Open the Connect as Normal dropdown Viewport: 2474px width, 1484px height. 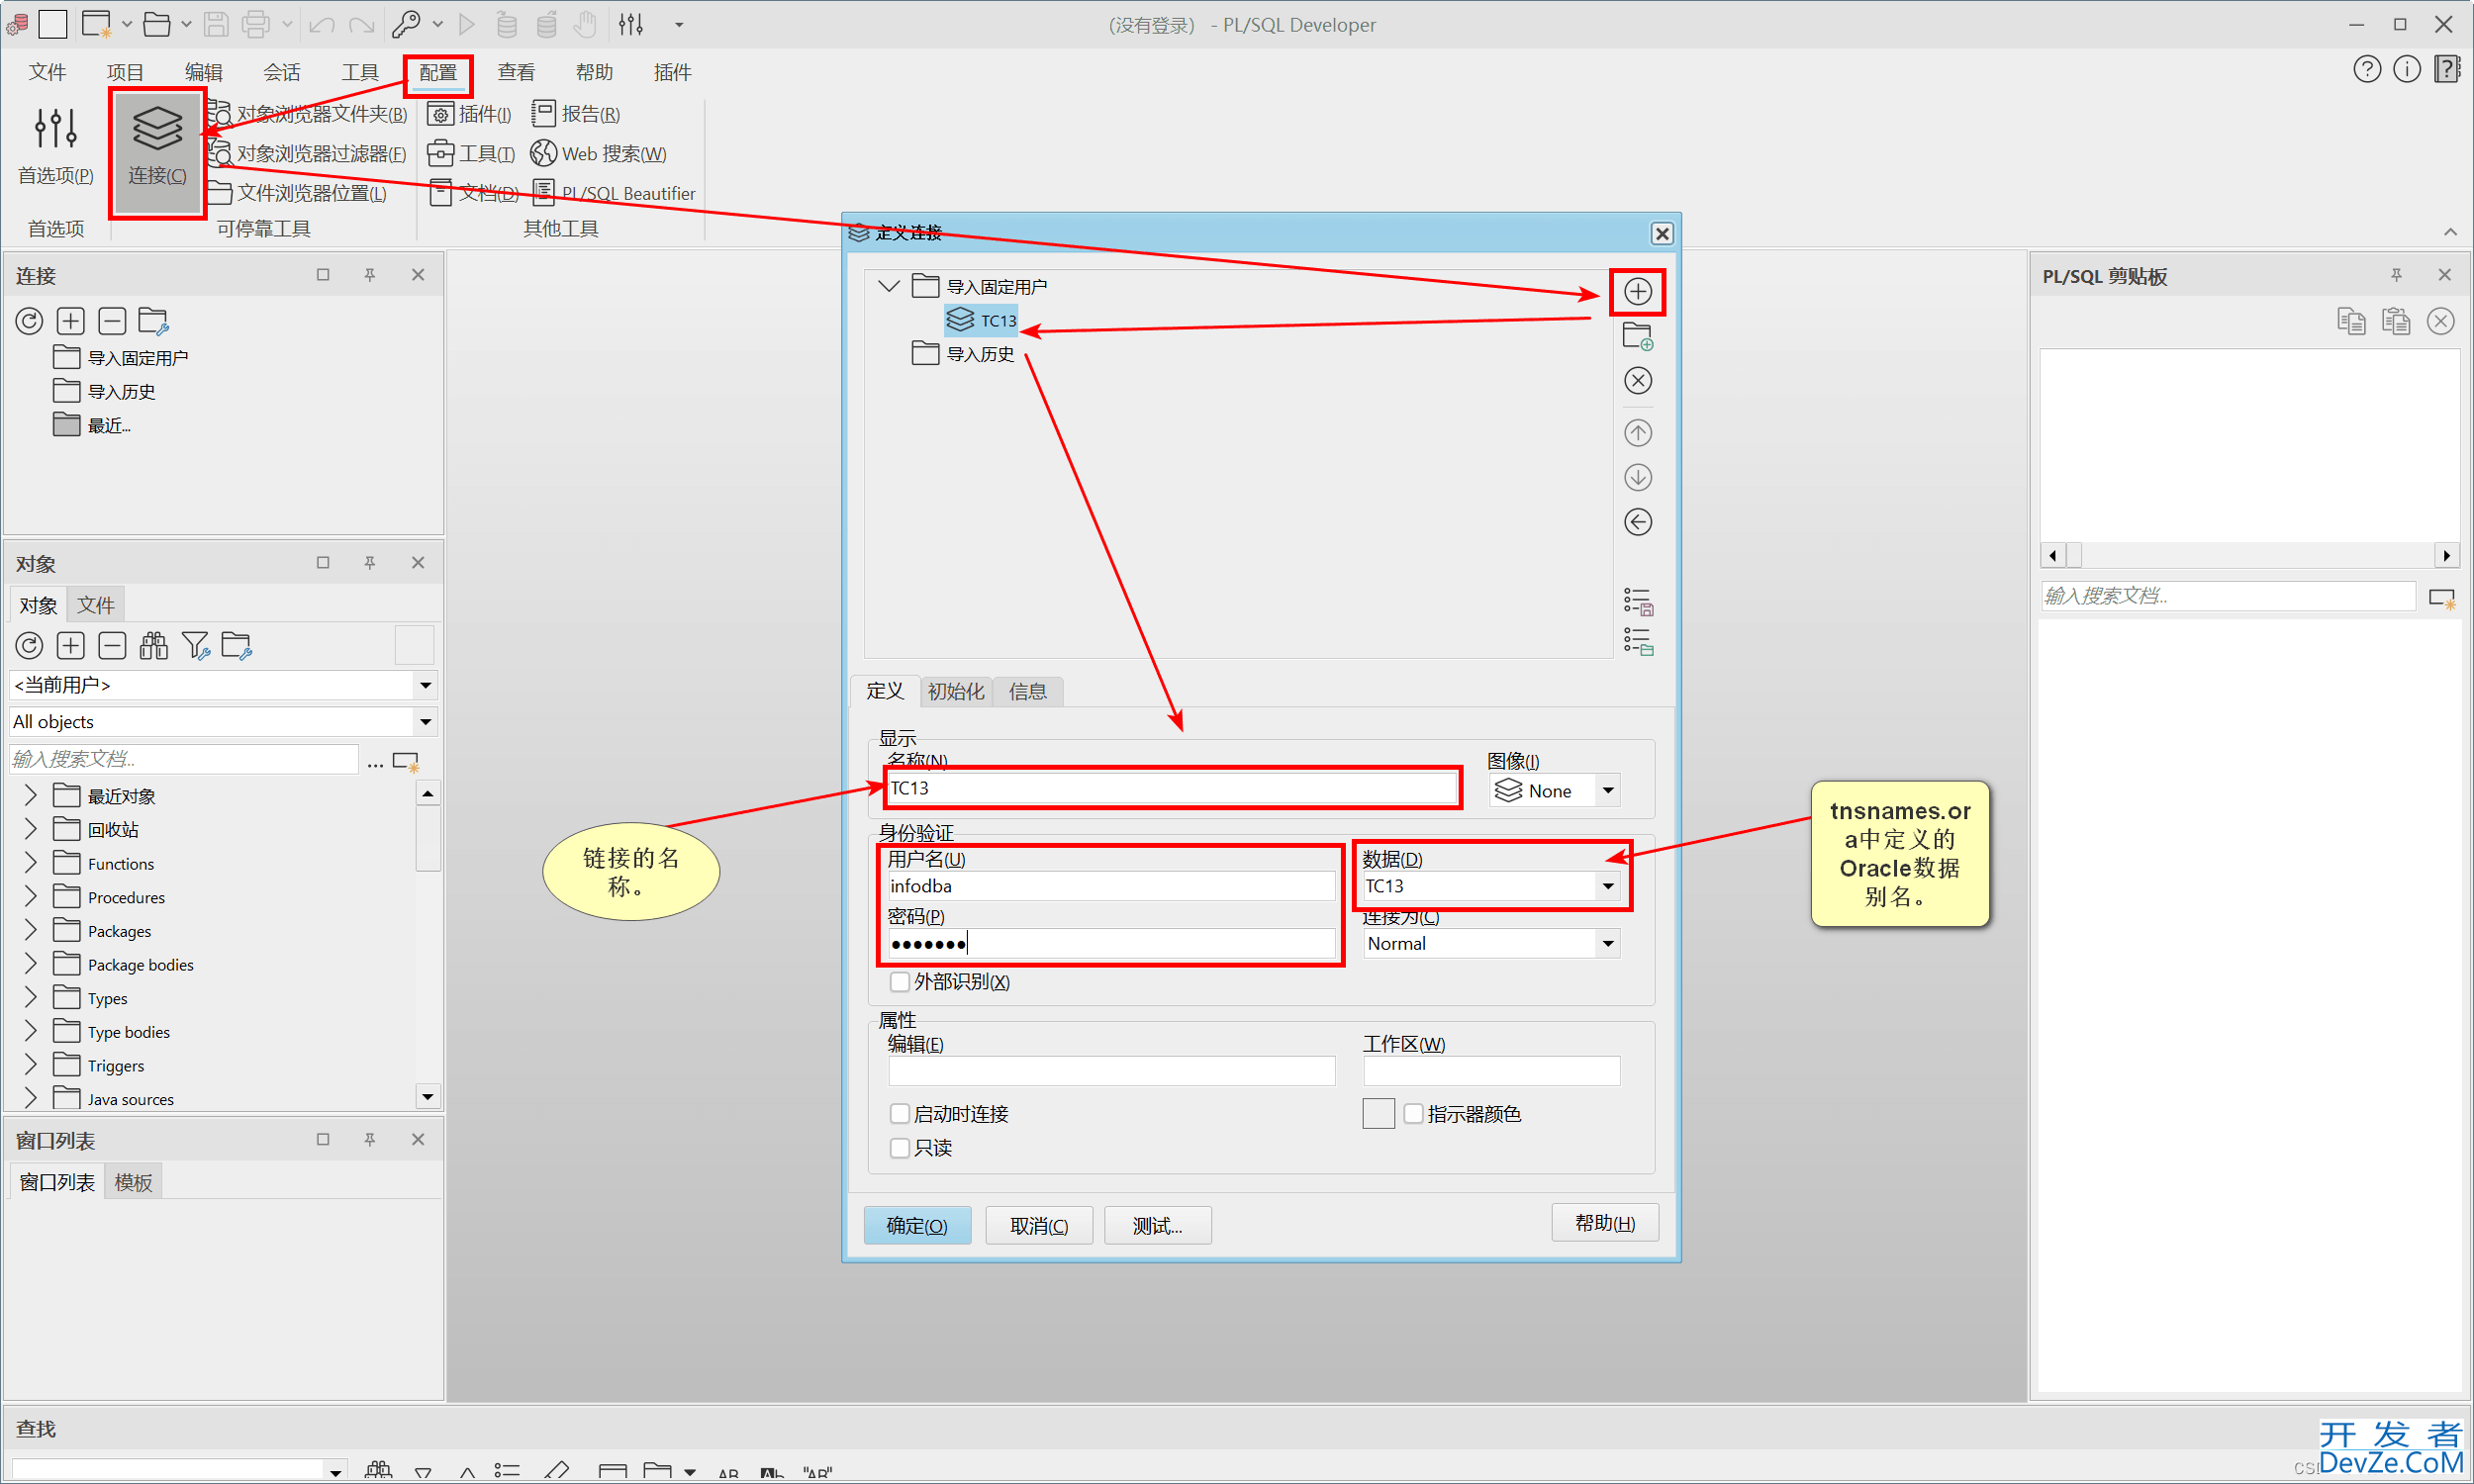click(1607, 944)
